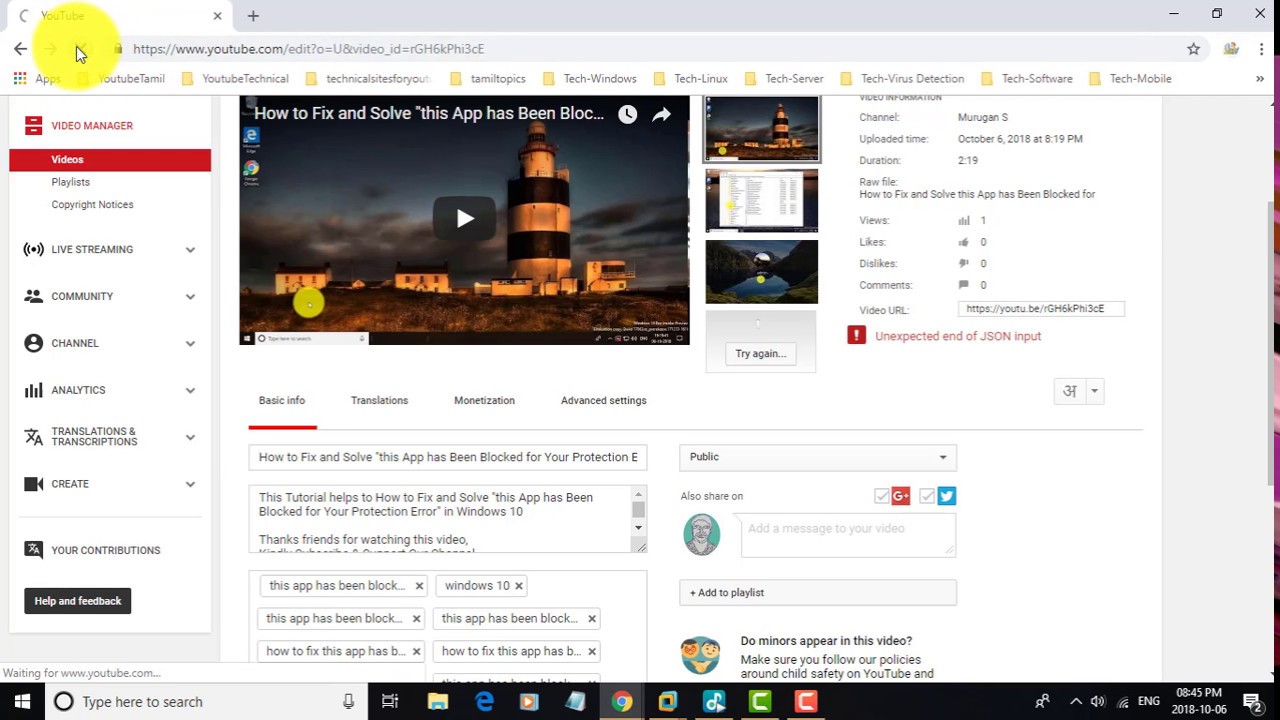Expand the Create section

190,485
